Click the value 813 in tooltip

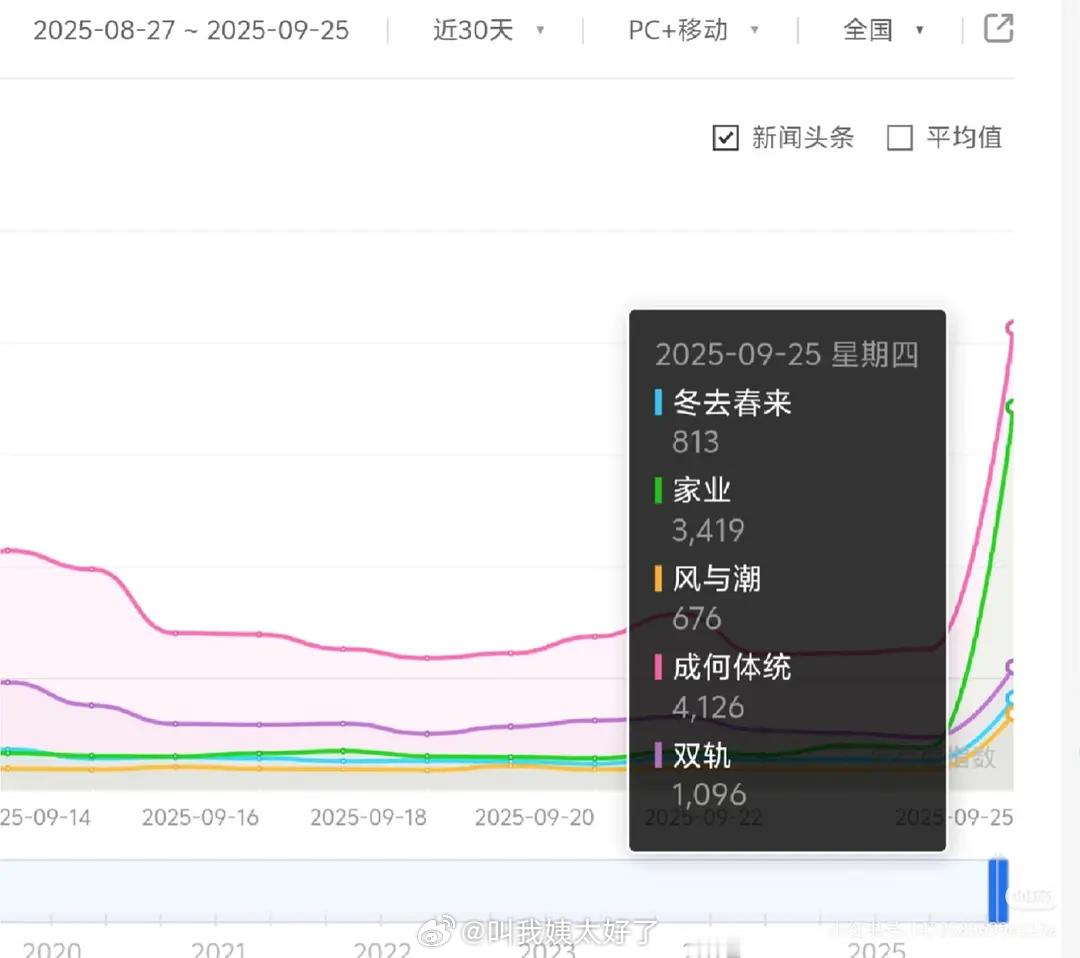tap(696, 441)
